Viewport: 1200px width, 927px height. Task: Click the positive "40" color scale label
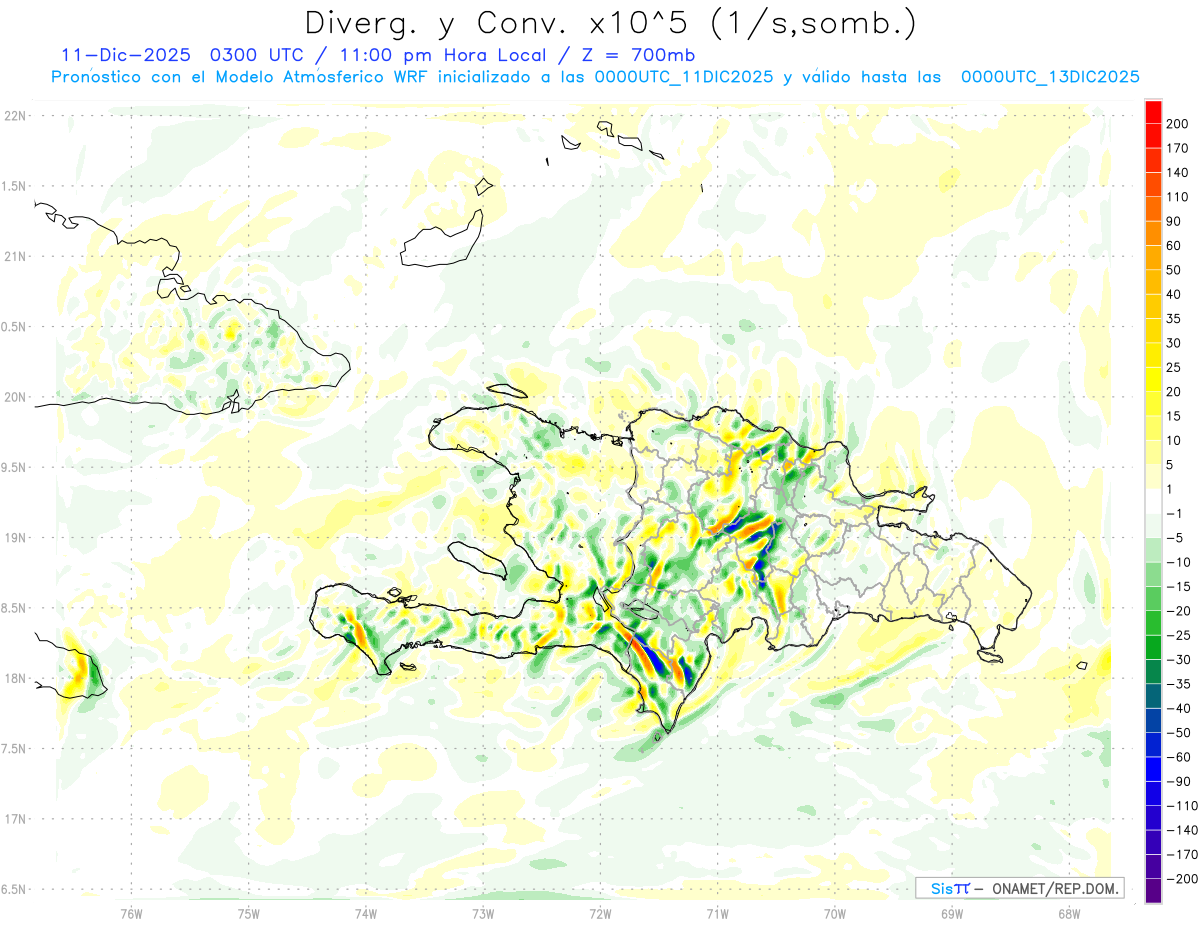(1174, 294)
